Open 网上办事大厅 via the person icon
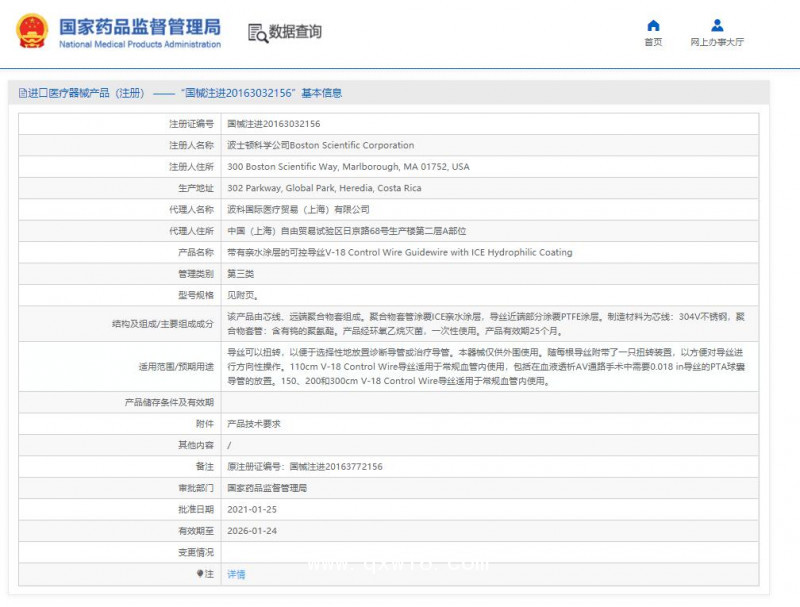The width and height of the screenshot is (800, 607). [x=717, y=24]
